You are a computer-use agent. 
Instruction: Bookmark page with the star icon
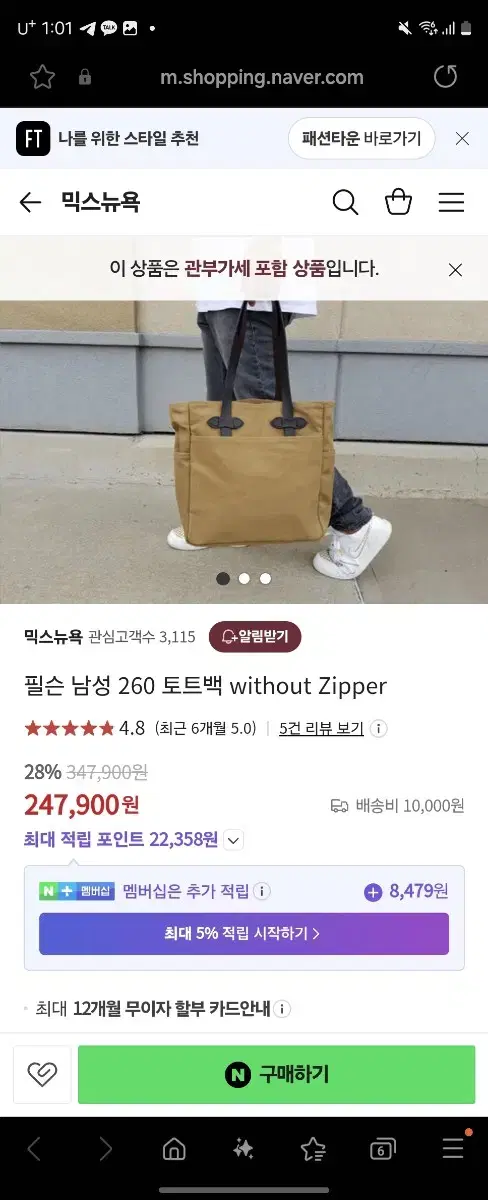(41, 77)
